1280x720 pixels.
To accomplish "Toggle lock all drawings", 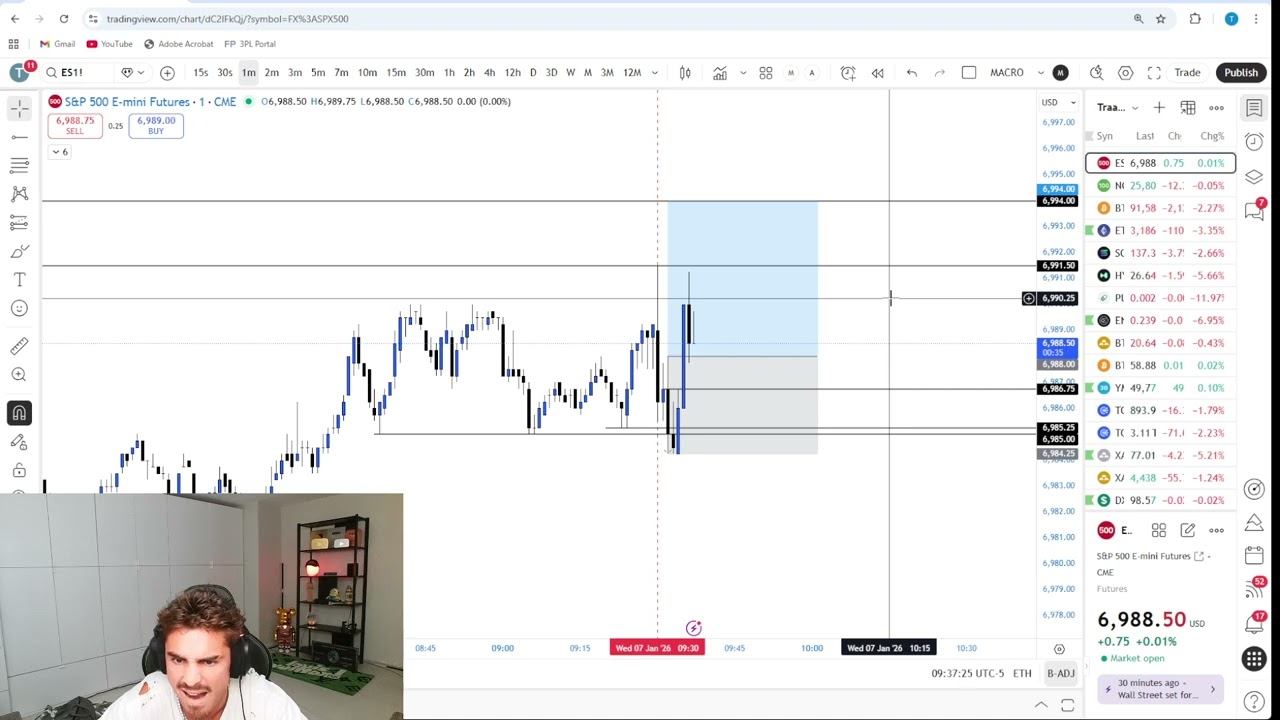I will point(19,470).
